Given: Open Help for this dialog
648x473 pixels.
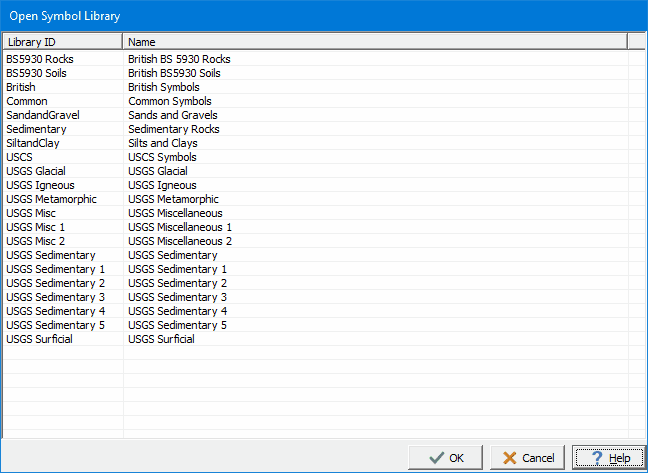Looking at the screenshot, I should point(608,458).
